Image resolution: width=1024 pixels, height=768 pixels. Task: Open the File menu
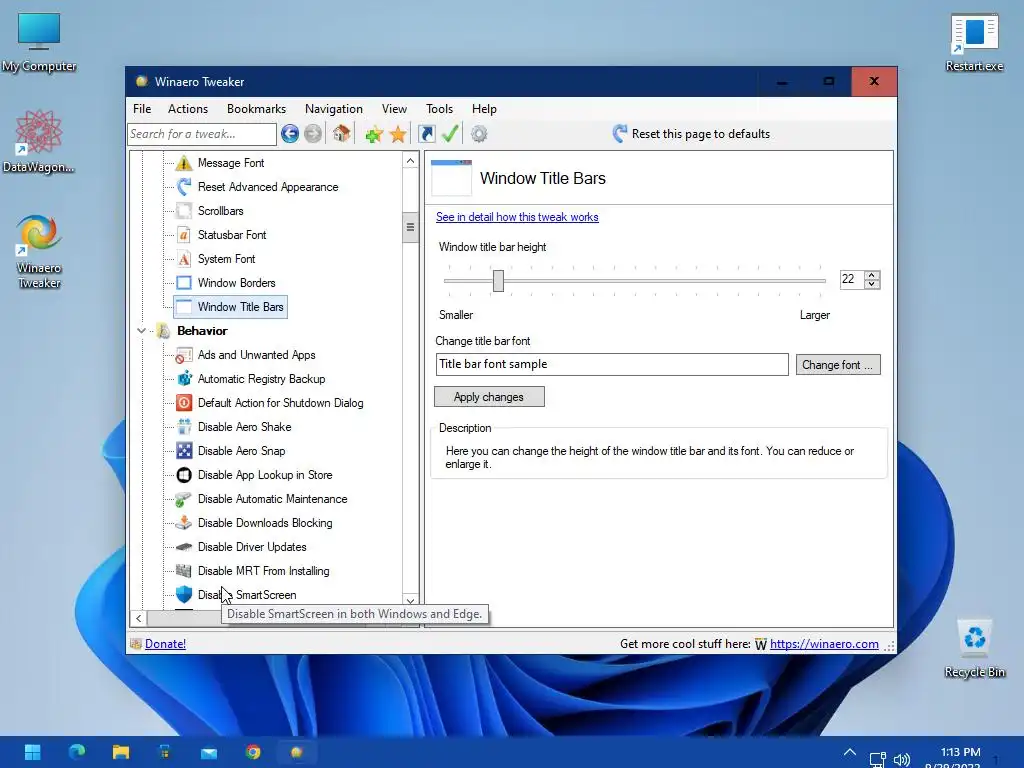pos(142,109)
